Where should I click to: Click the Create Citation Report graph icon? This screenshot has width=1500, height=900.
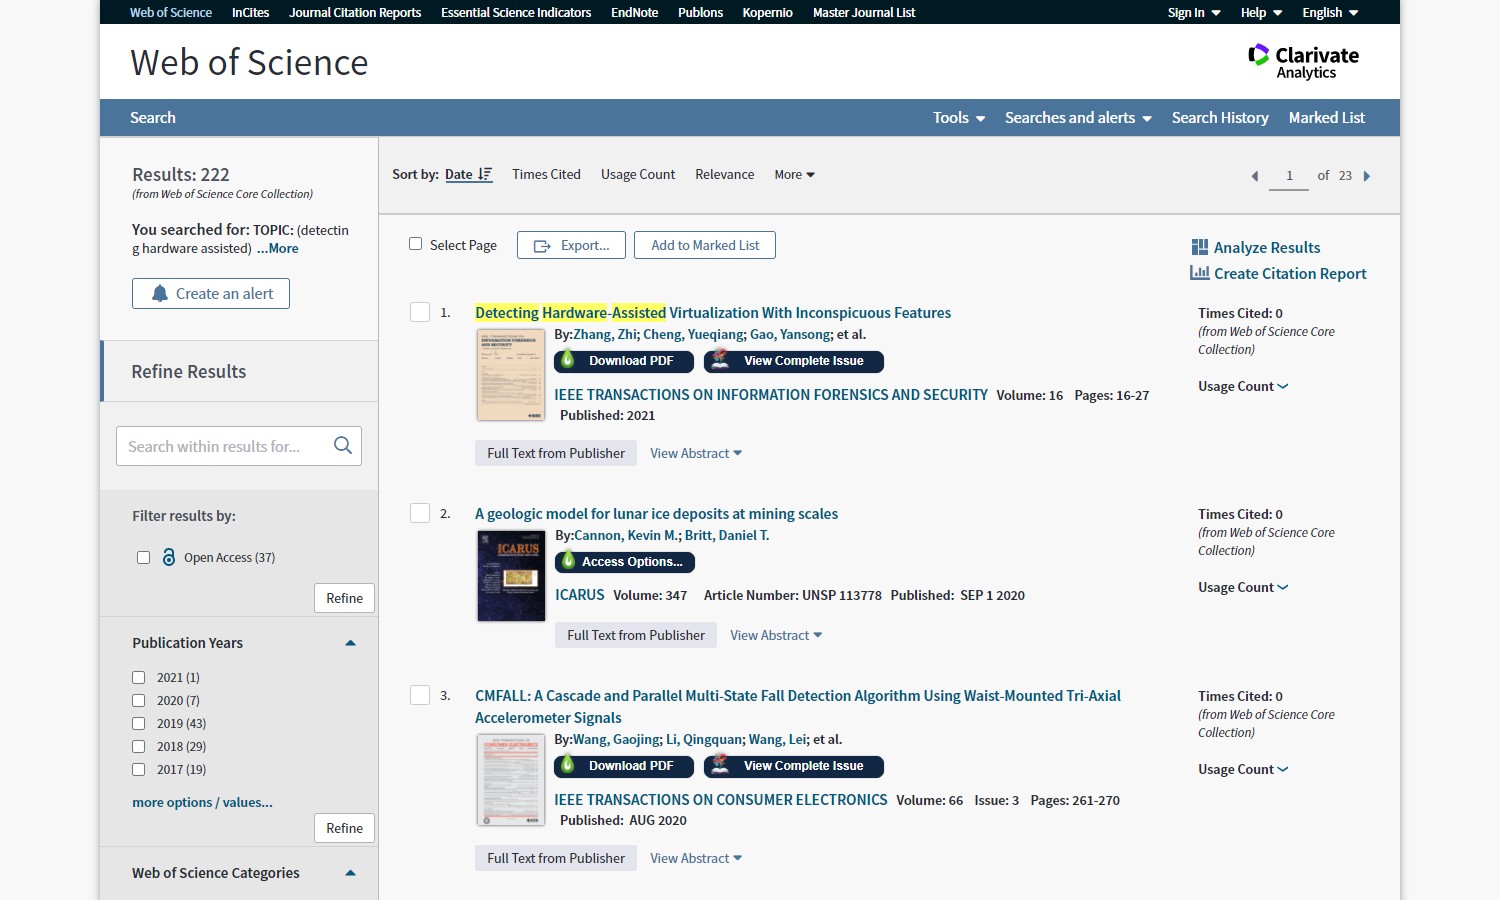pyautogui.click(x=1200, y=273)
